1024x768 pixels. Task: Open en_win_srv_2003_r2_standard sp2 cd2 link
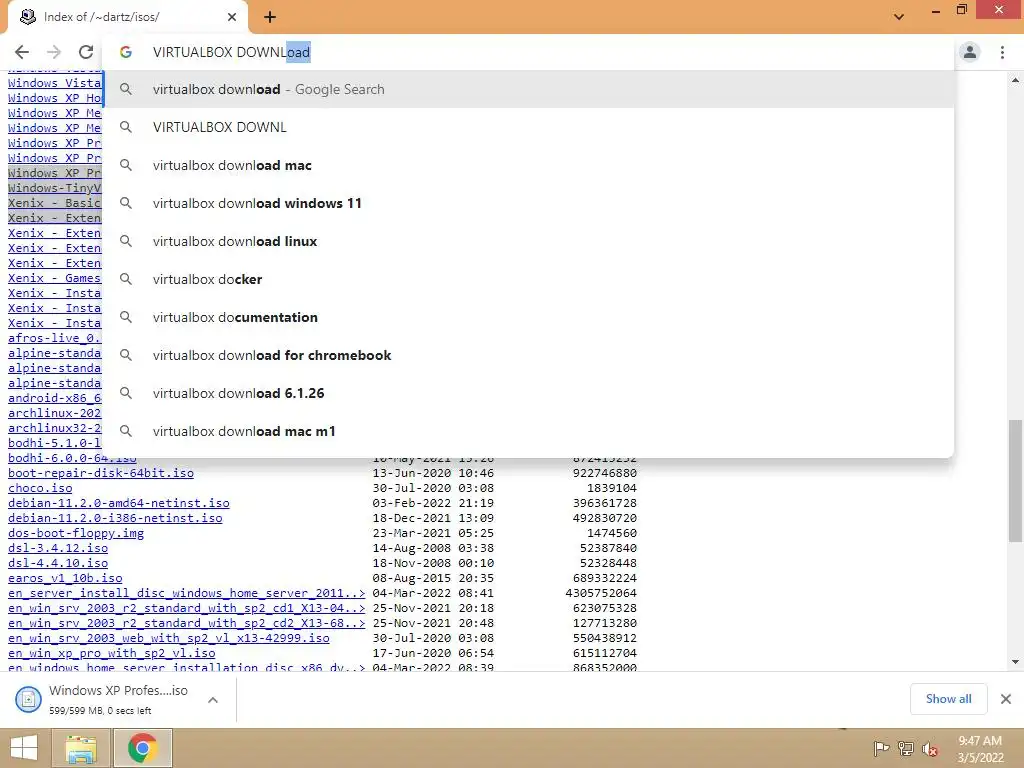pos(186,623)
